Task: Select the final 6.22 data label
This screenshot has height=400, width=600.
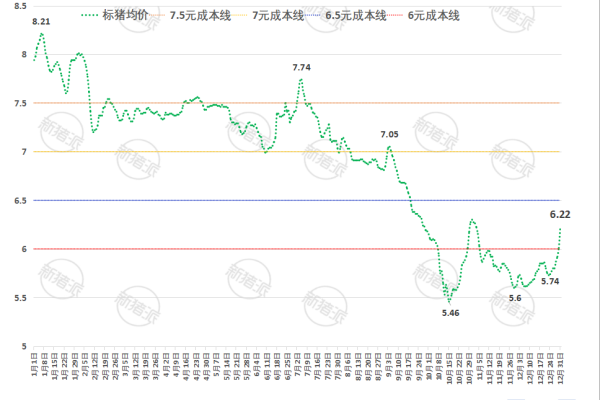Action: (562, 213)
